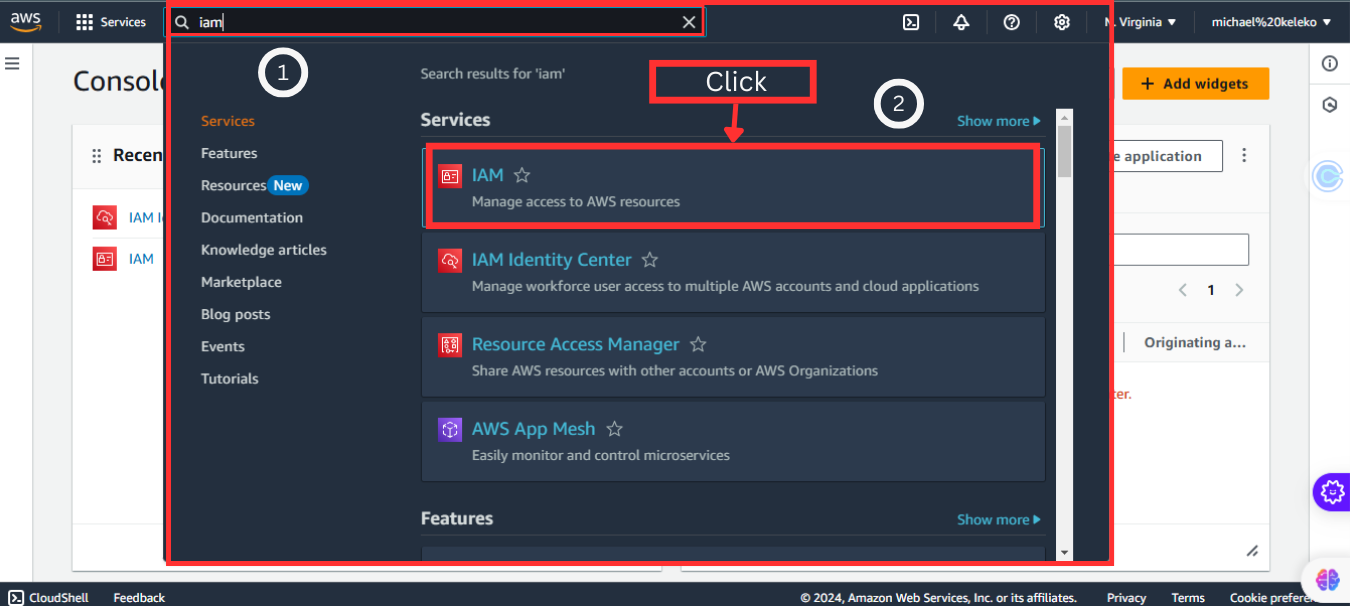Screen dimensions: 1350x606
Task: Click the widget resize handle icon
Action: click(x=1252, y=551)
